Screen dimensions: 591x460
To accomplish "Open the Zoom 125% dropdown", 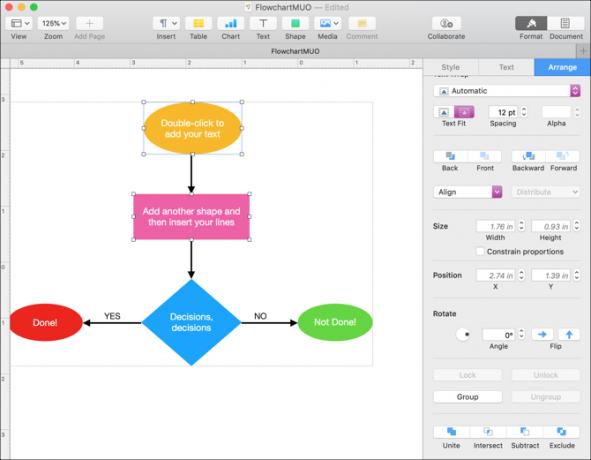I will pyautogui.click(x=54, y=23).
